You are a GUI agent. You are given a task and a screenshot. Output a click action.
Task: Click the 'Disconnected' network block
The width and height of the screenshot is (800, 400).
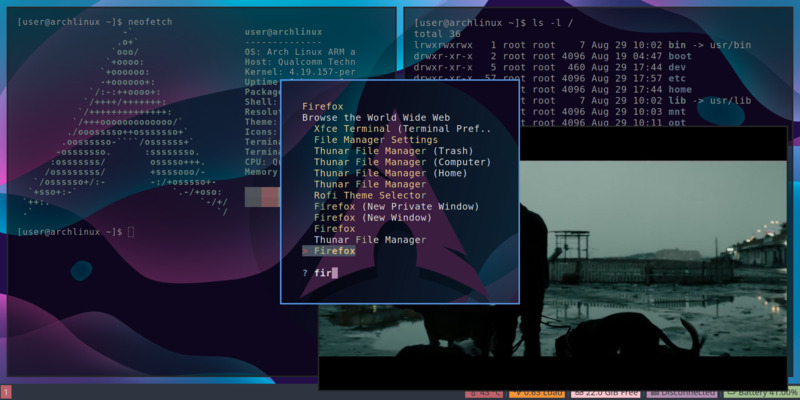click(x=682, y=394)
